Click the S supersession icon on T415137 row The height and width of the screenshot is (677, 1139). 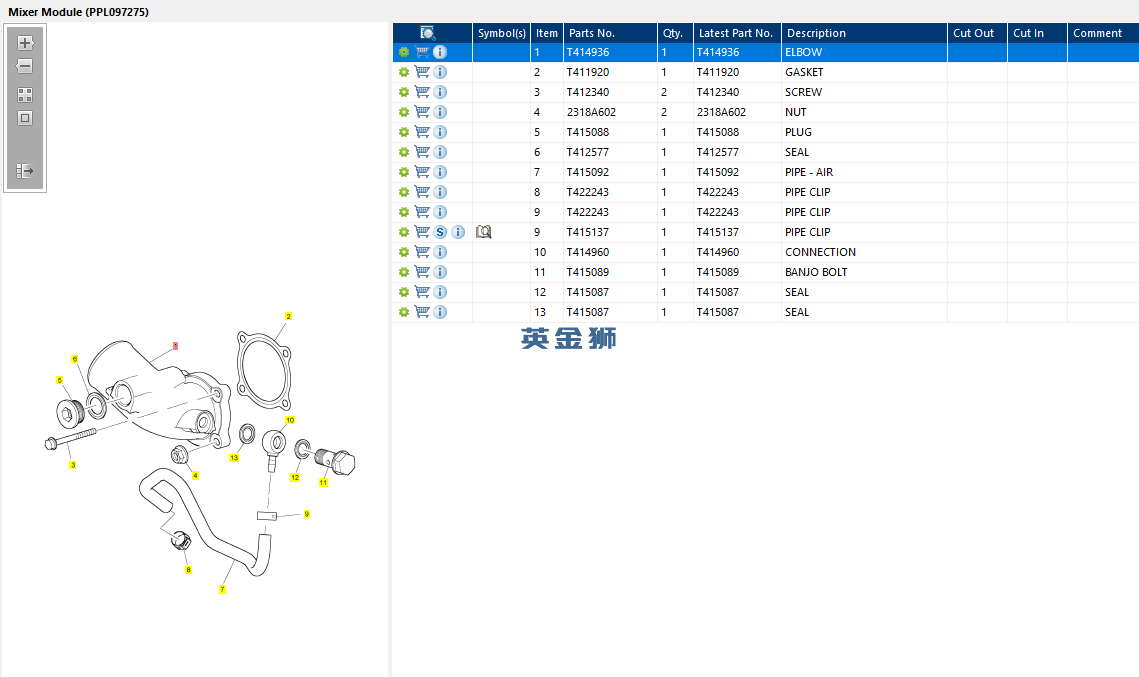pos(440,232)
